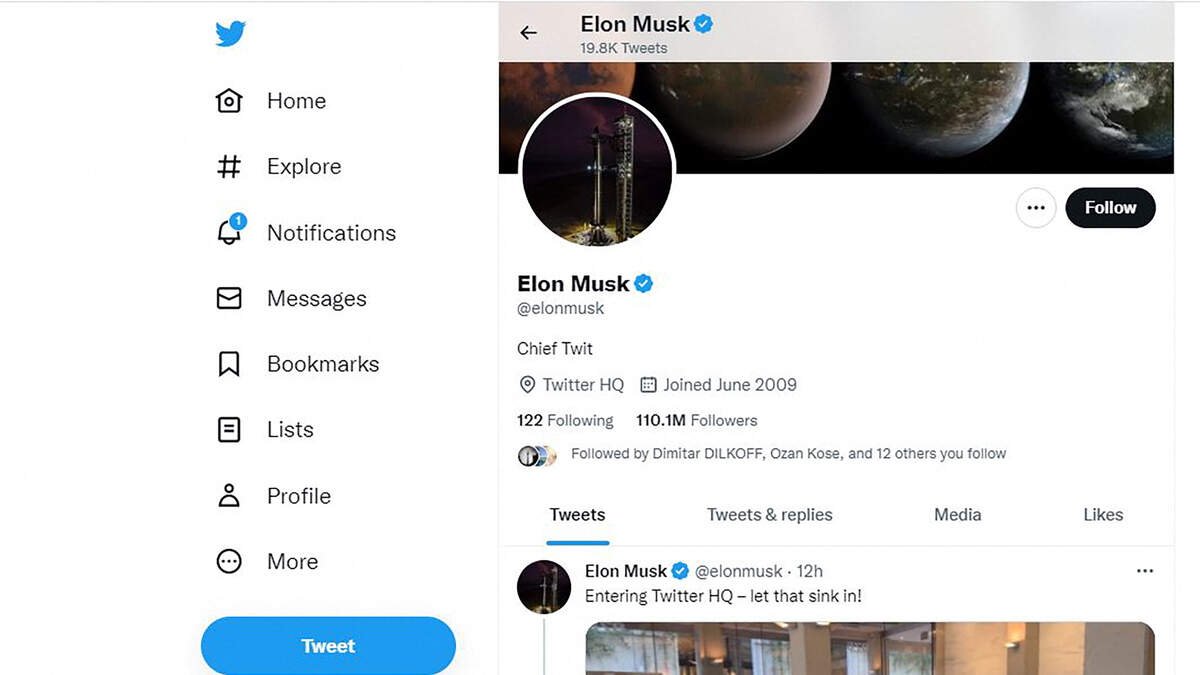Click the Twitter bird logo
Image resolution: width=1200 pixels, height=675 pixels.
tap(230, 35)
